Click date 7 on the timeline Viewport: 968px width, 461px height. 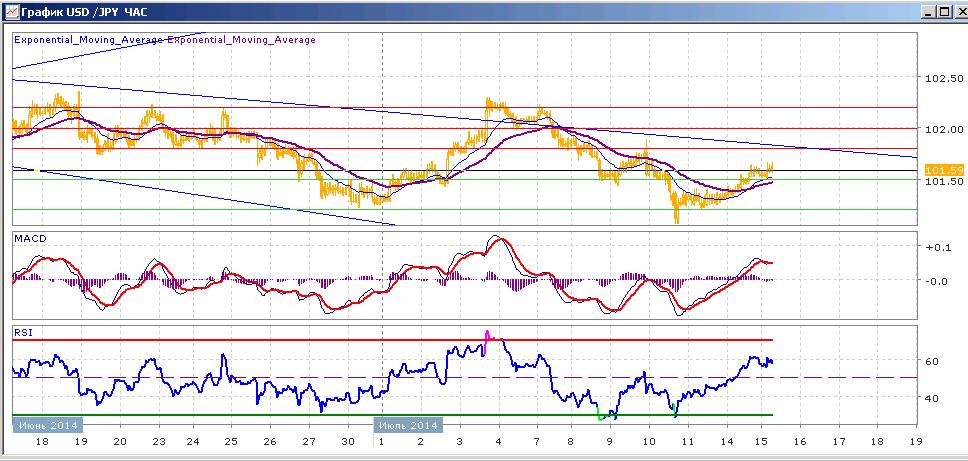pyautogui.click(x=536, y=442)
